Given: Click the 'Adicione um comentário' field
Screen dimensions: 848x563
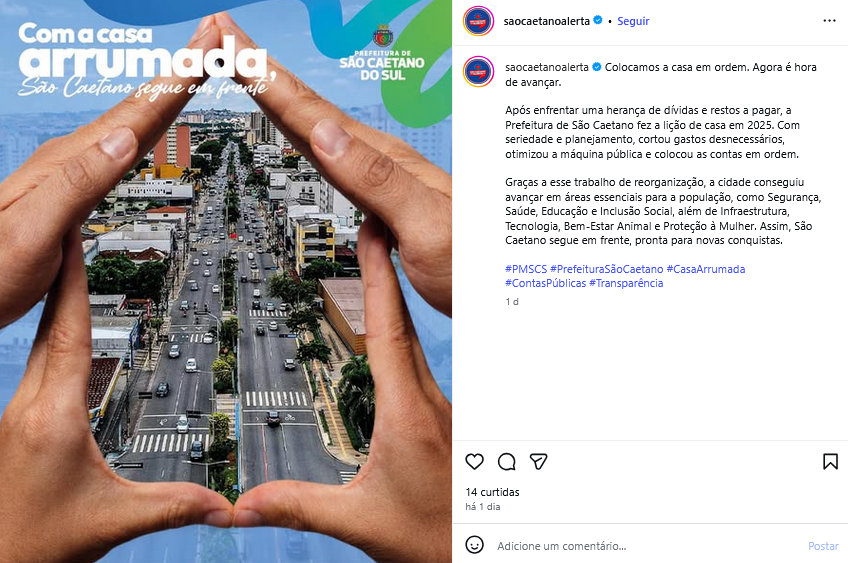Looking at the screenshot, I should (646, 546).
